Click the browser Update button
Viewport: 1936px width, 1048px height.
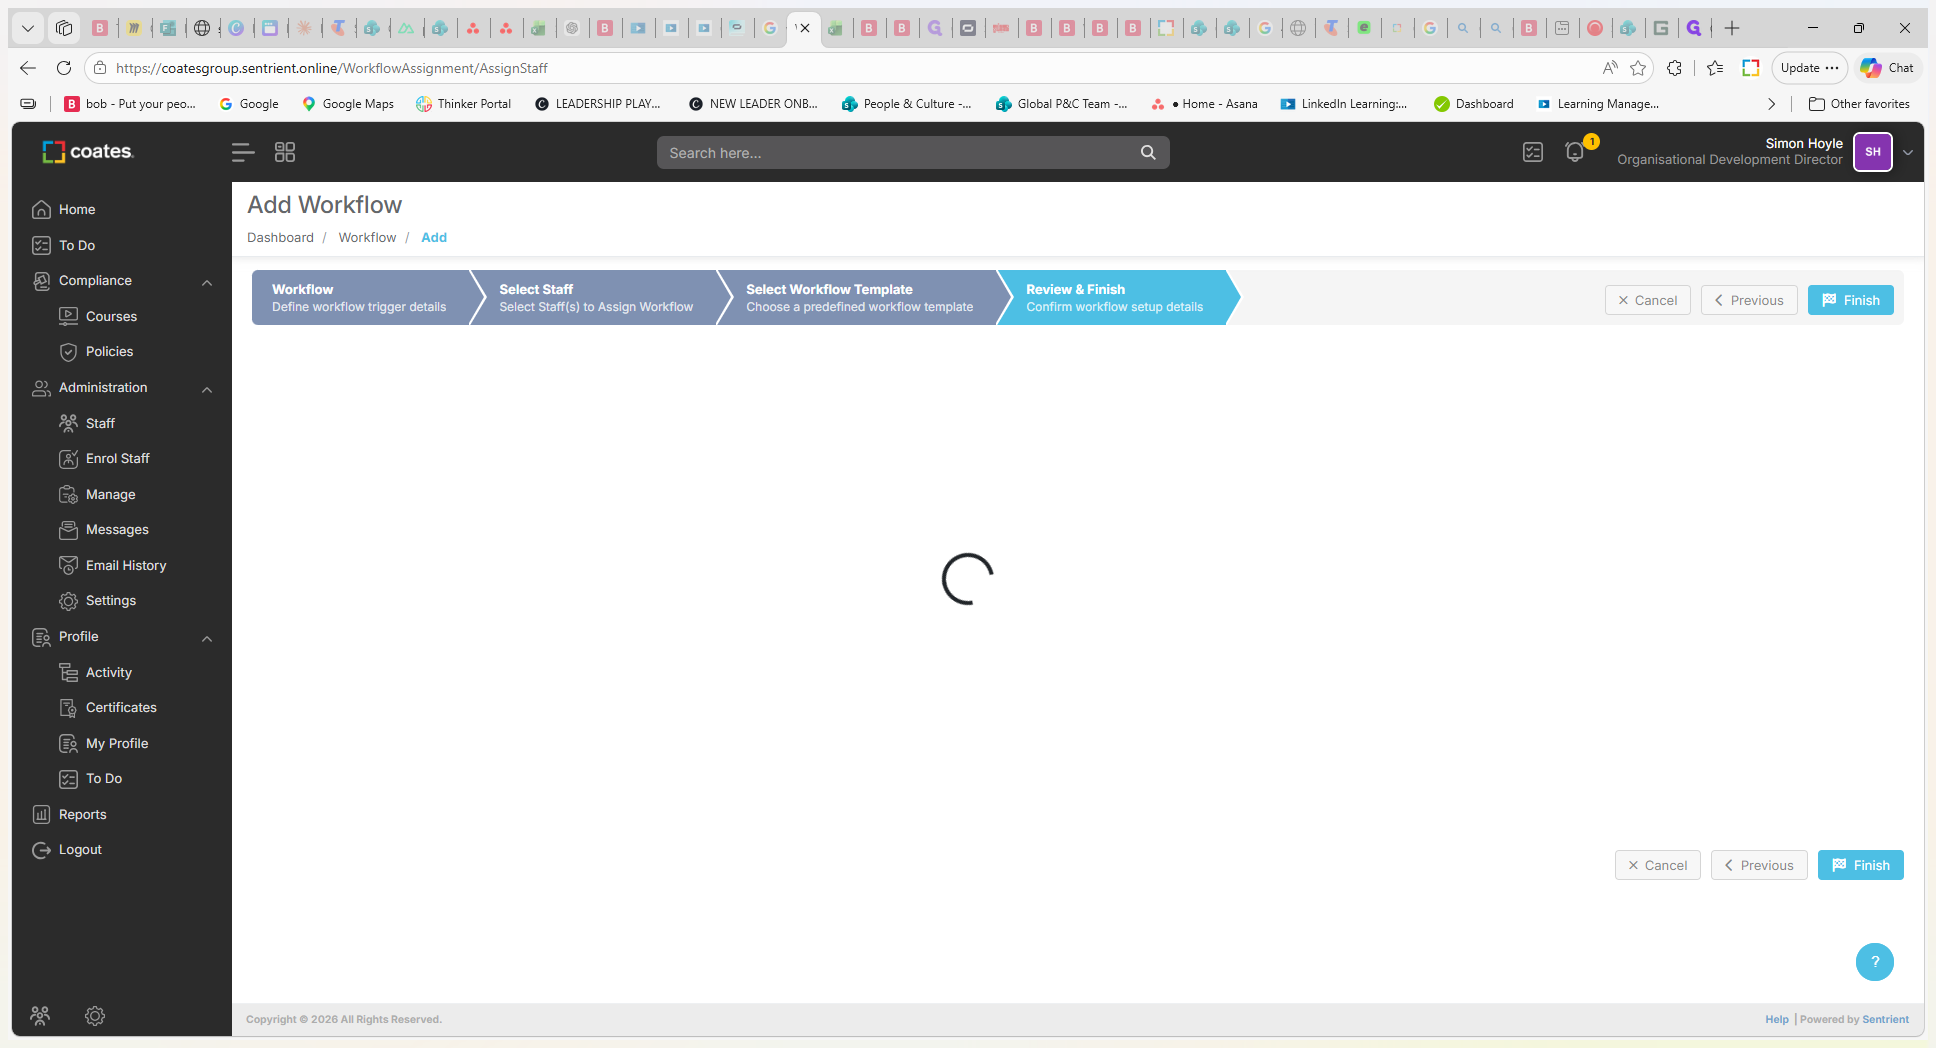click(1809, 68)
